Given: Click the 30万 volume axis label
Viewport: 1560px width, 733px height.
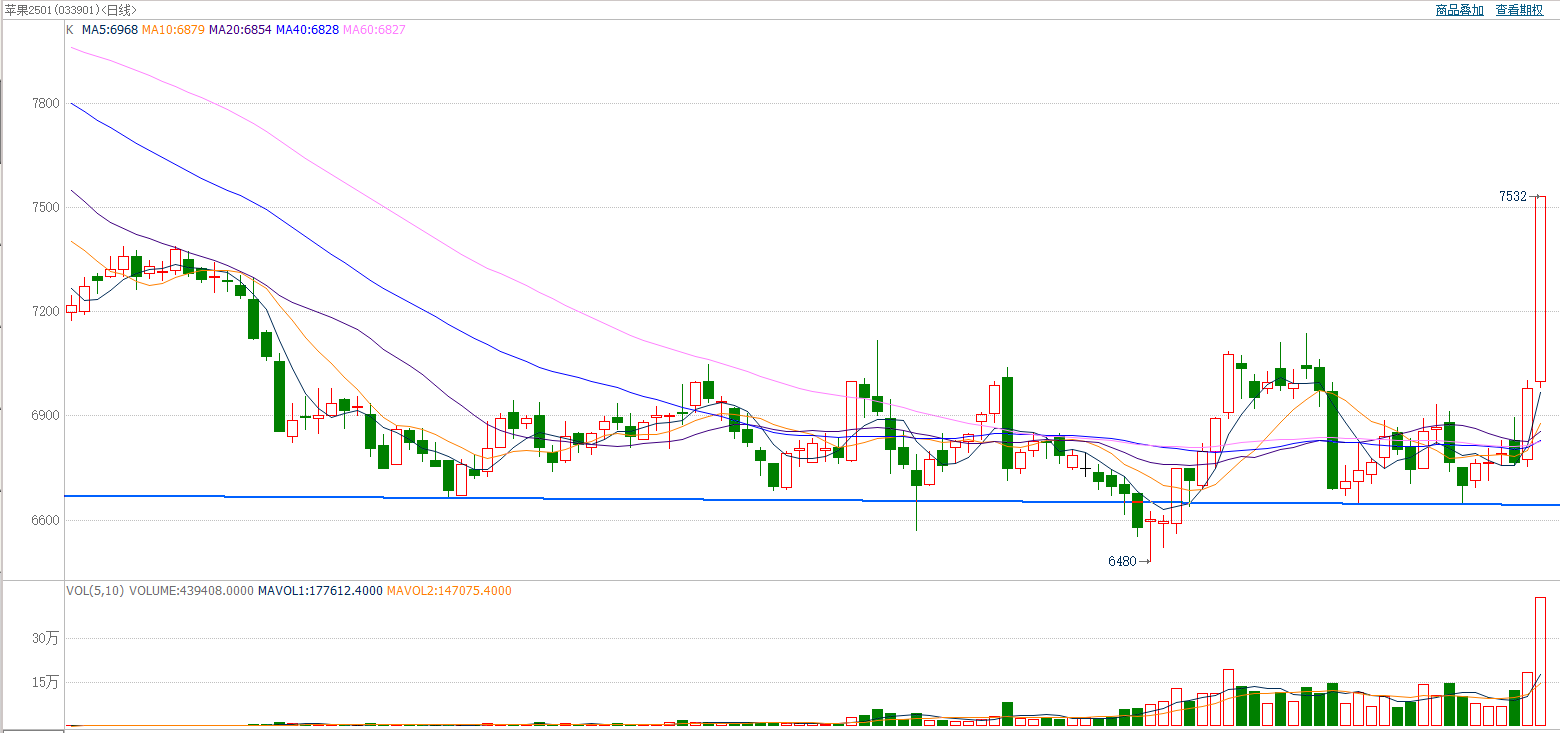Looking at the screenshot, I should click(46, 638).
